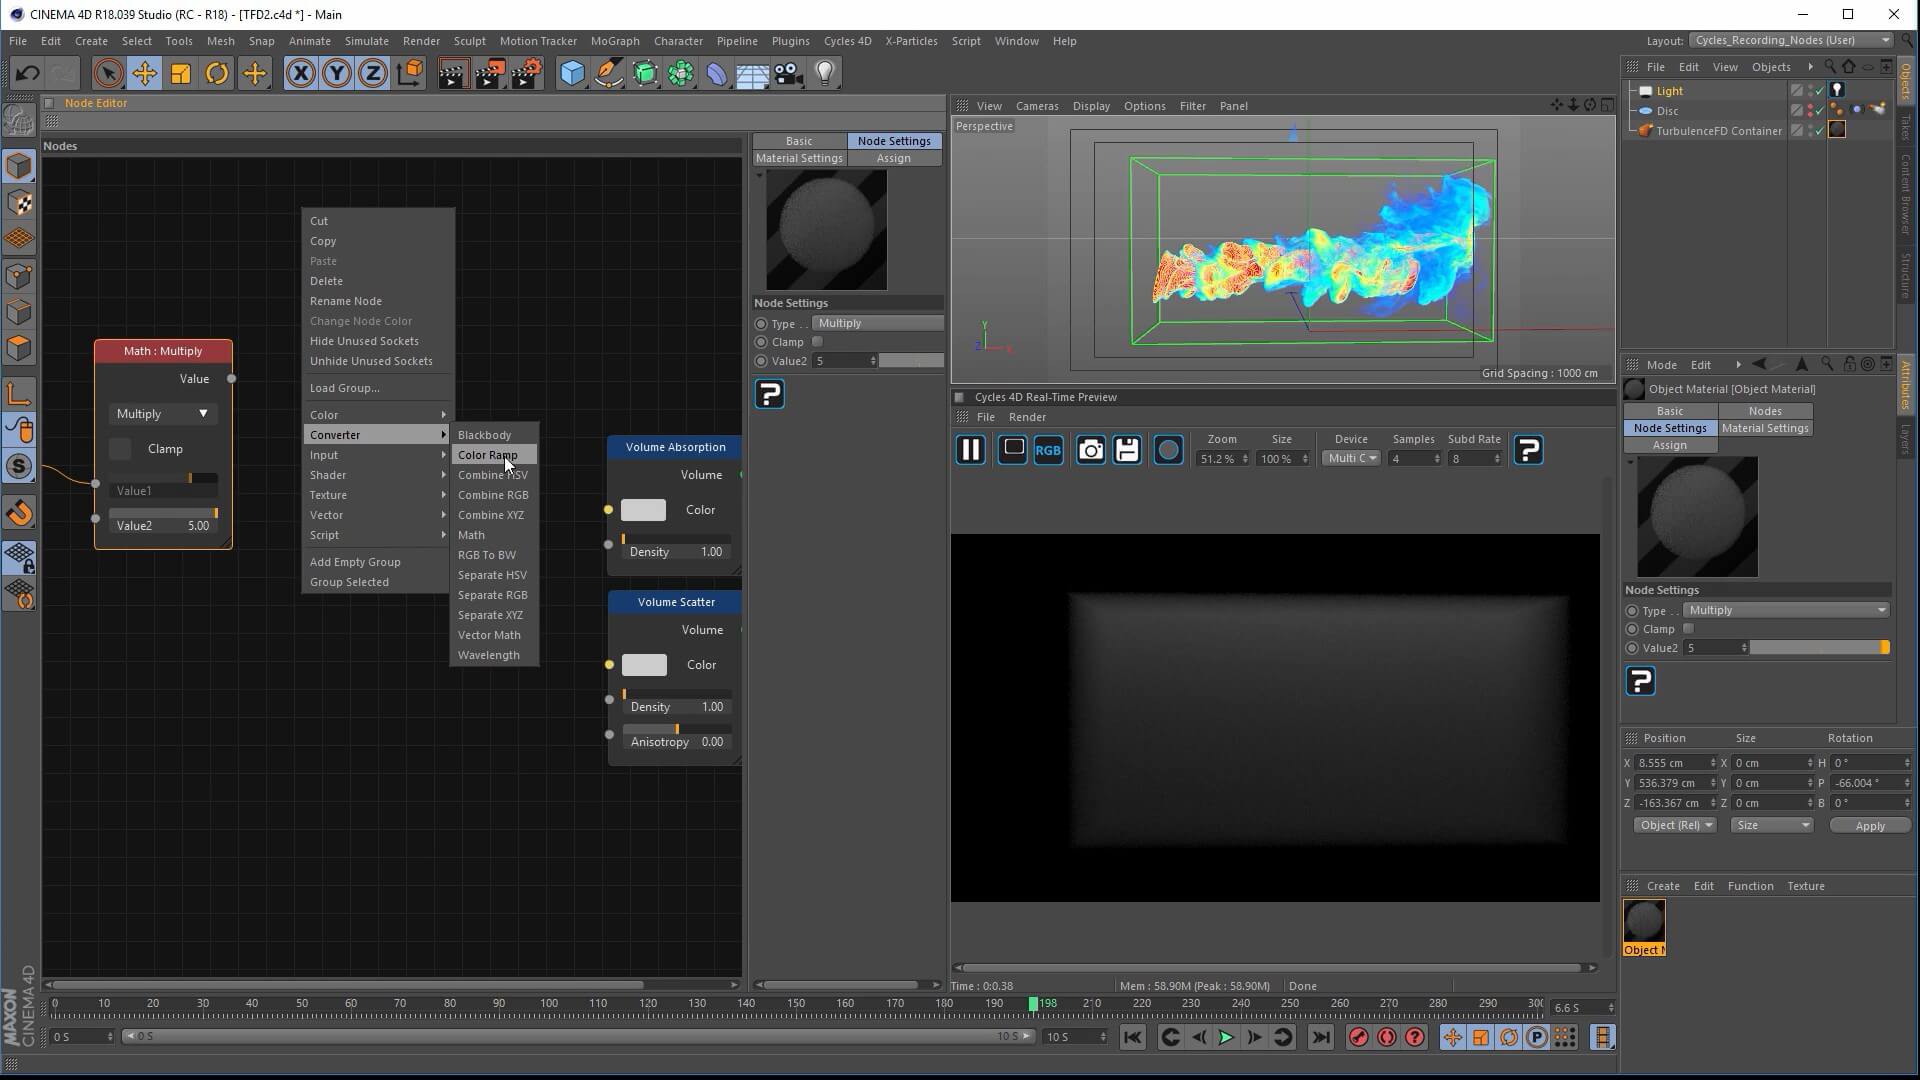The image size is (1920, 1080).
Task: Open the Multi C device dropdown
Action: click(x=1352, y=458)
